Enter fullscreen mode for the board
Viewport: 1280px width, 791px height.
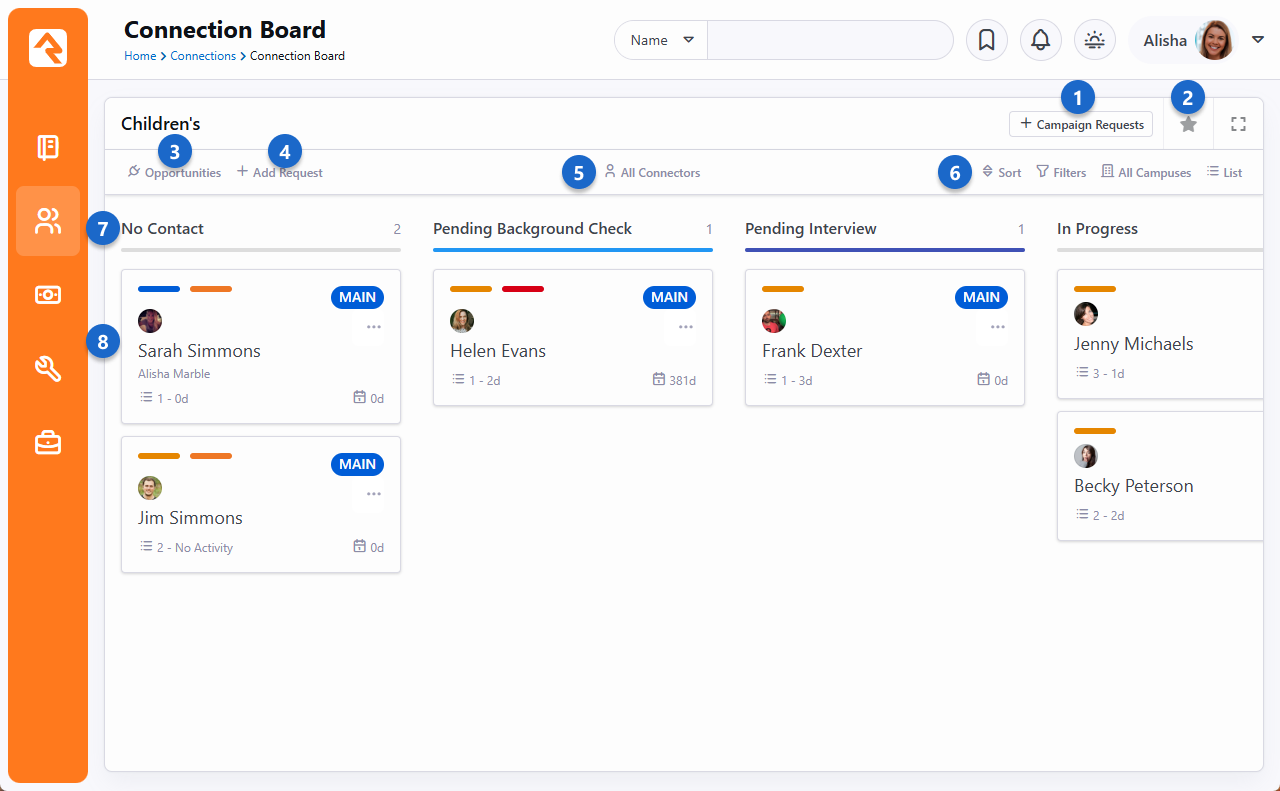point(1238,124)
